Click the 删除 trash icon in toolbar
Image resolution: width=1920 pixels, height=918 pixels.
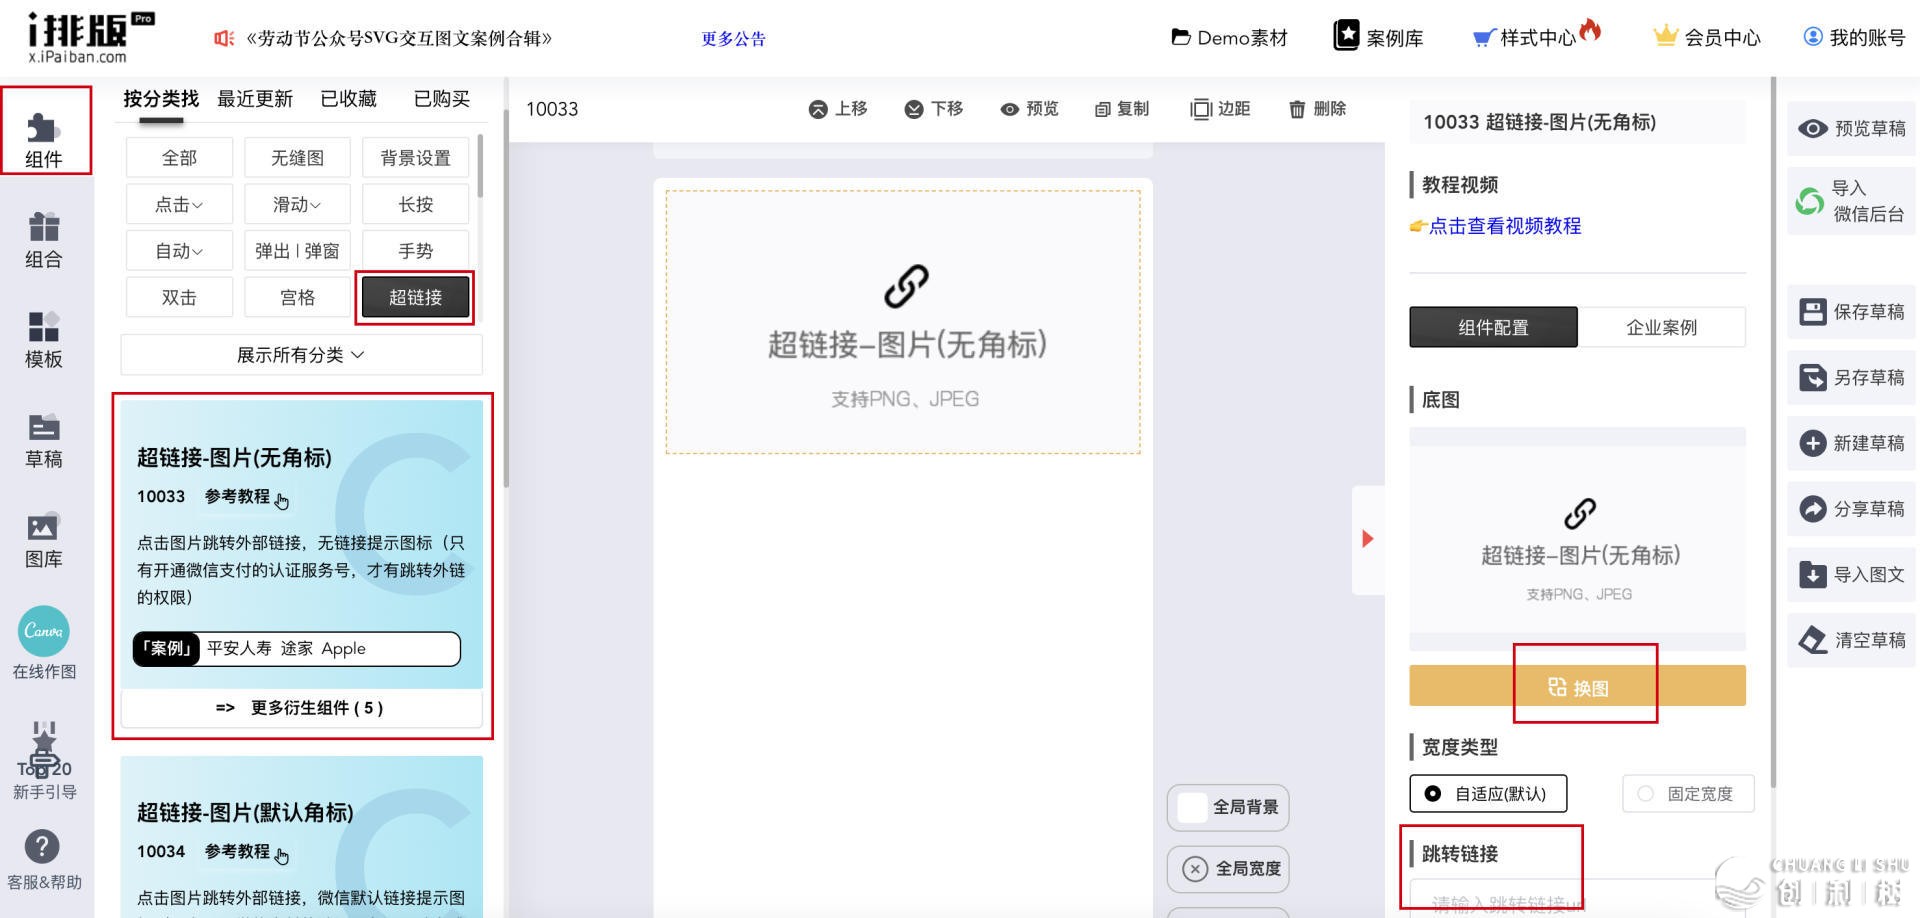coord(1297,109)
